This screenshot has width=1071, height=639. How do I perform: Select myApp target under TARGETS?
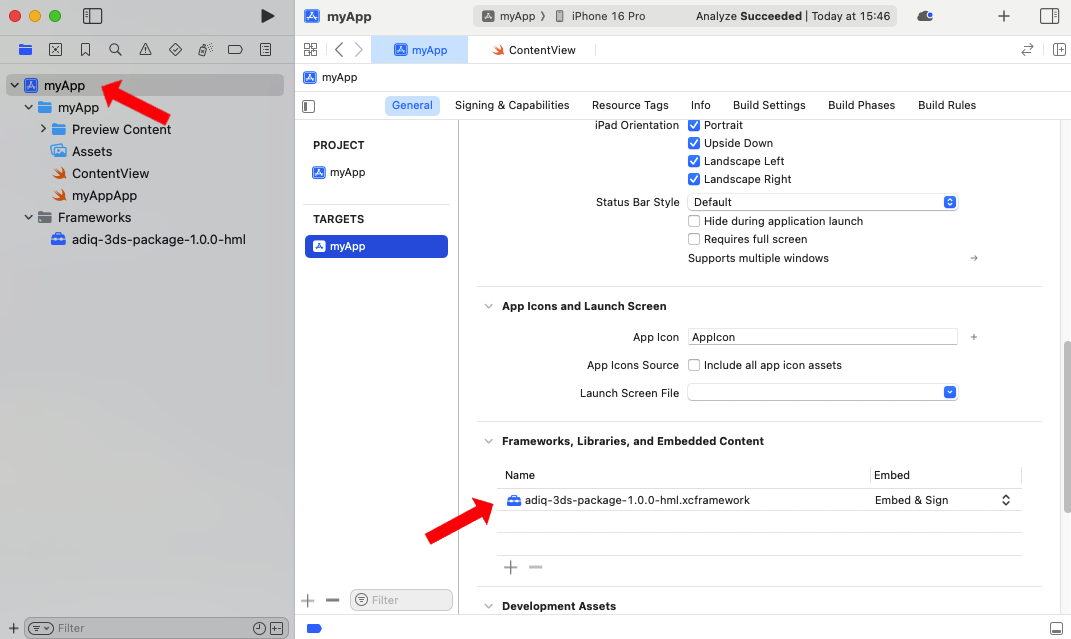click(x=376, y=246)
